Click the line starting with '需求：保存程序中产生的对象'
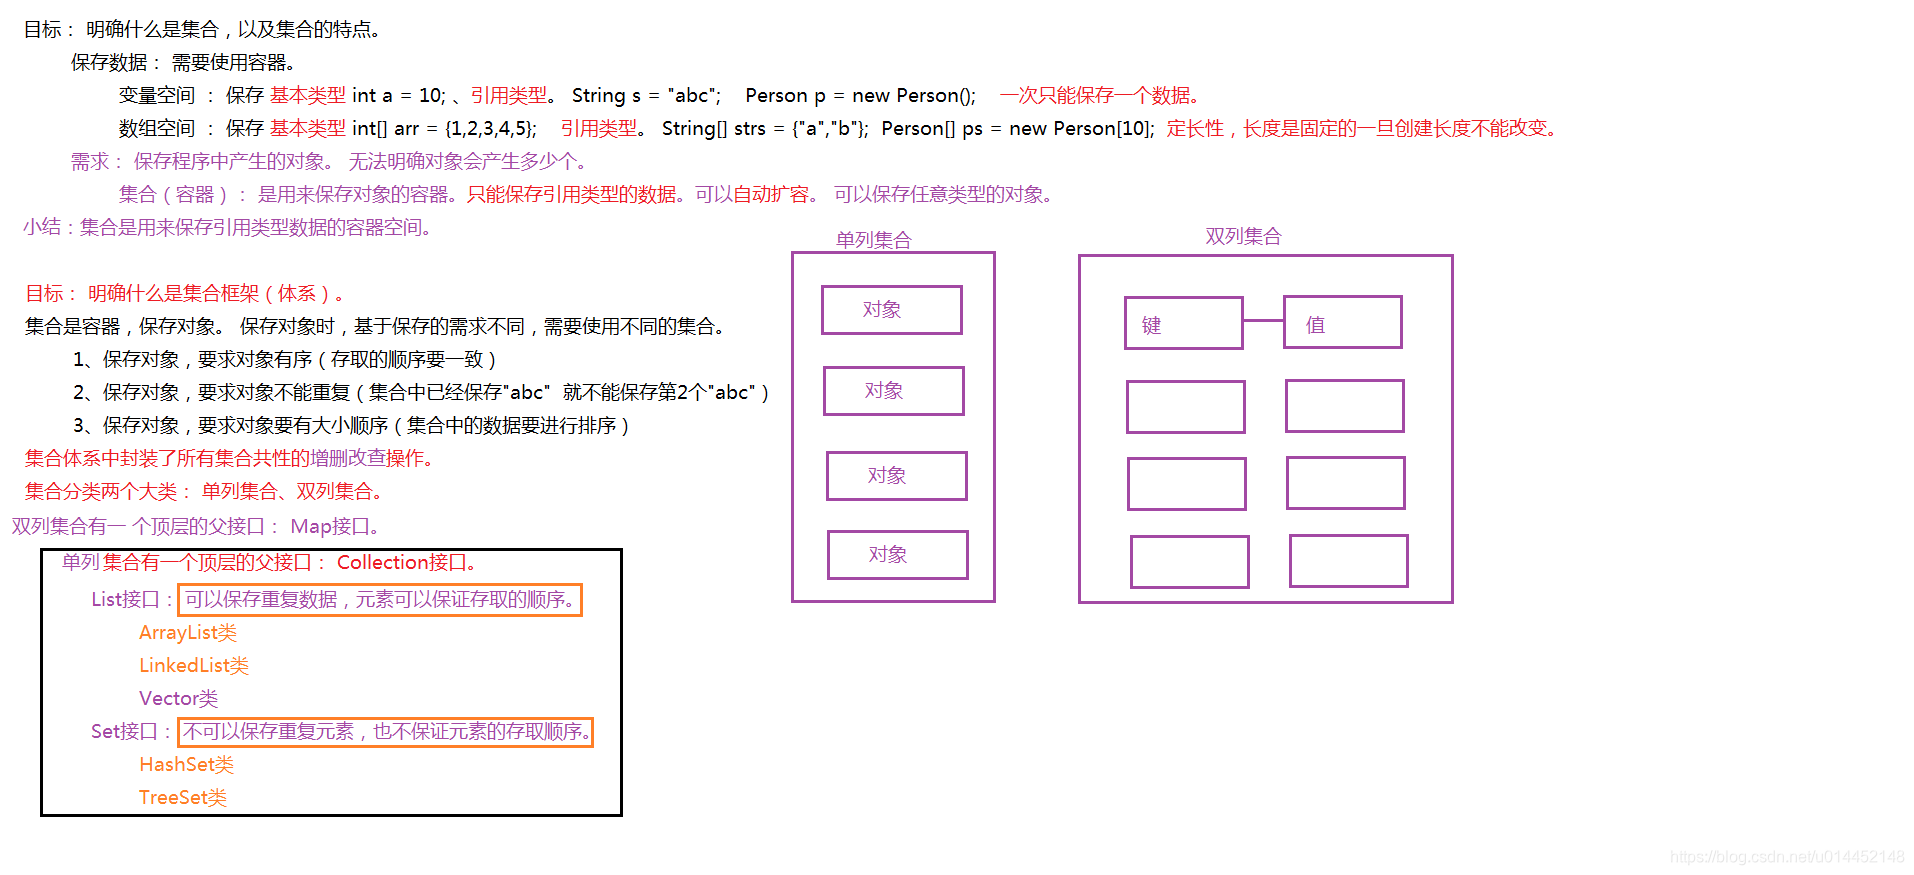 (329, 162)
